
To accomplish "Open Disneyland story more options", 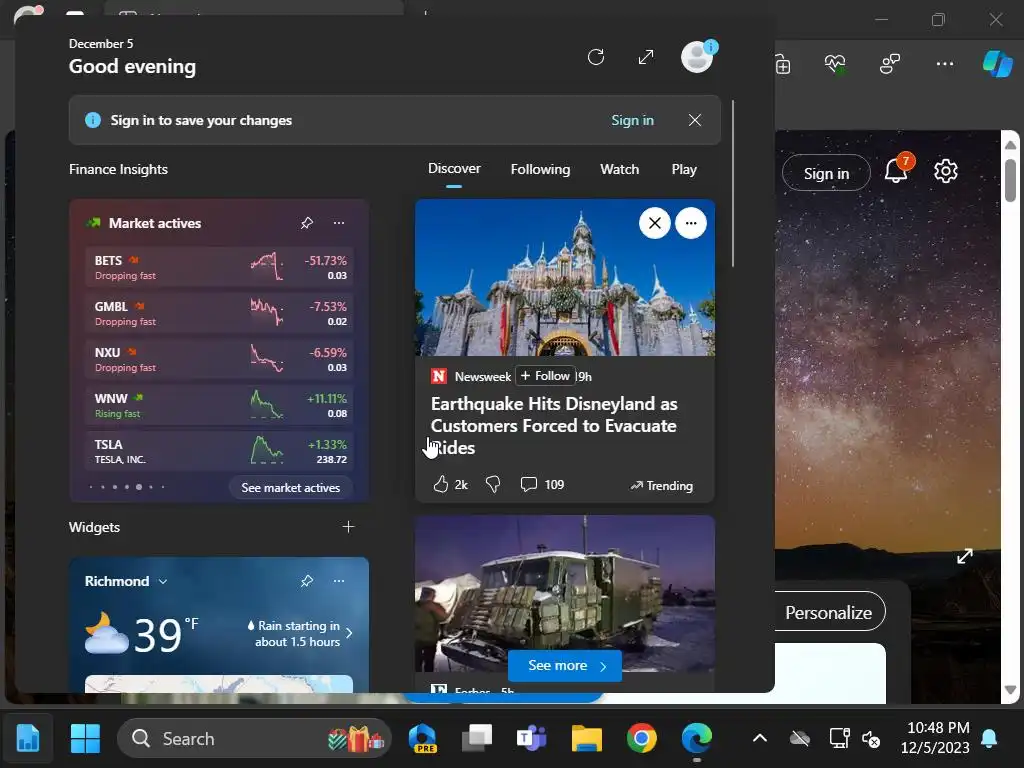I will coord(691,223).
